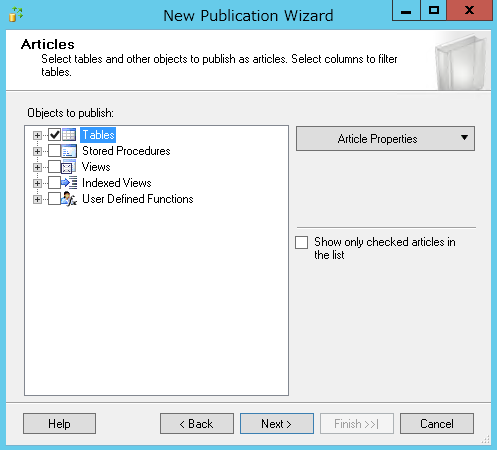
Task: Check the Indexed Views checkbox
Action: (x=54, y=183)
